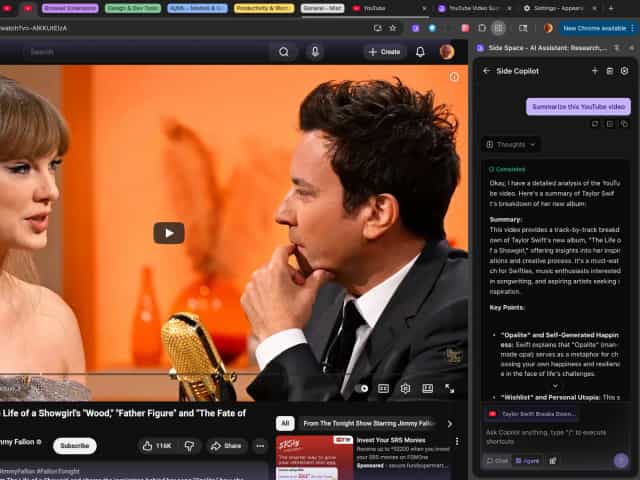This screenshot has width=640, height=480.
Task: Open more actions menu under the video
Action: click(x=260, y=446)
